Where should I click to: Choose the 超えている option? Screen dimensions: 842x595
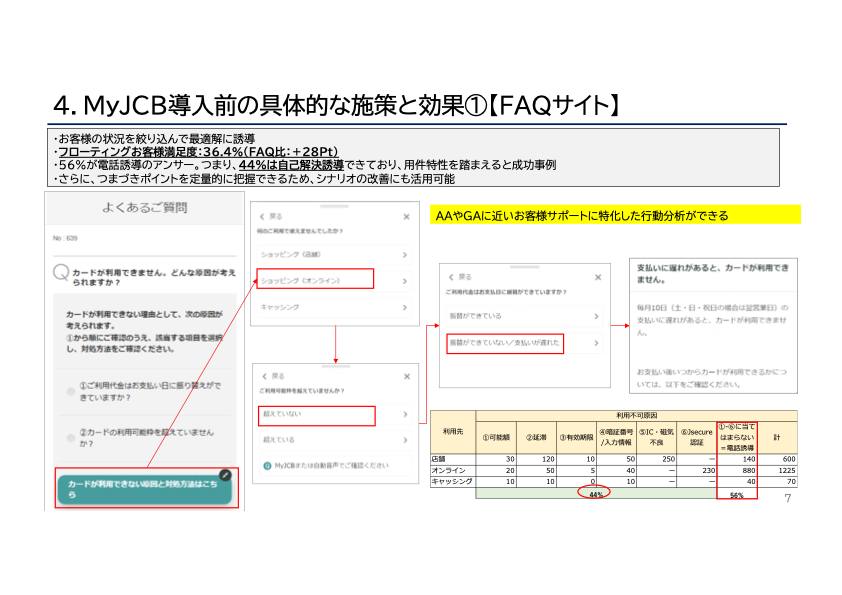point(336,440)
